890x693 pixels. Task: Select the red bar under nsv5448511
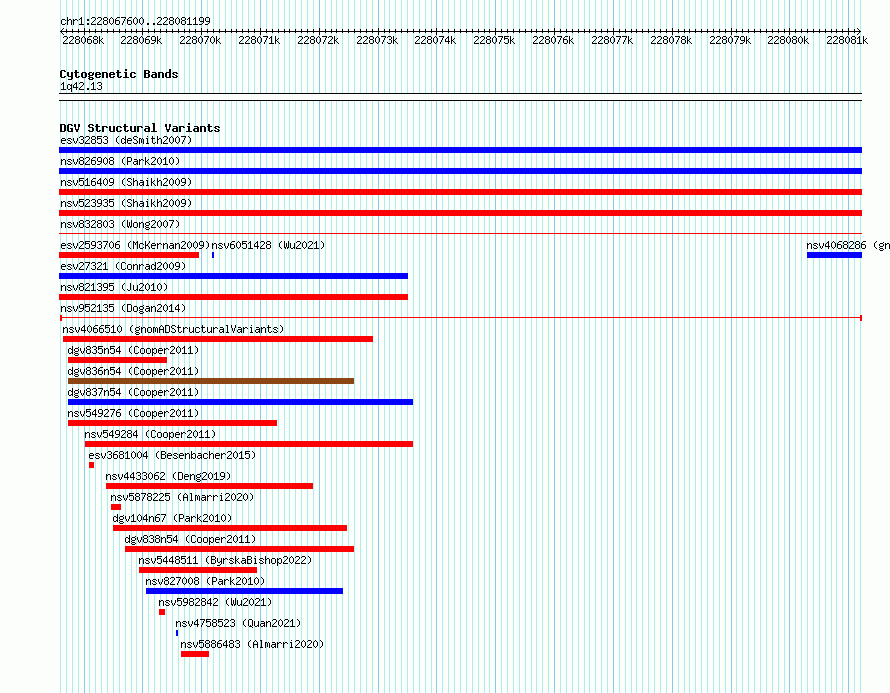198,570
